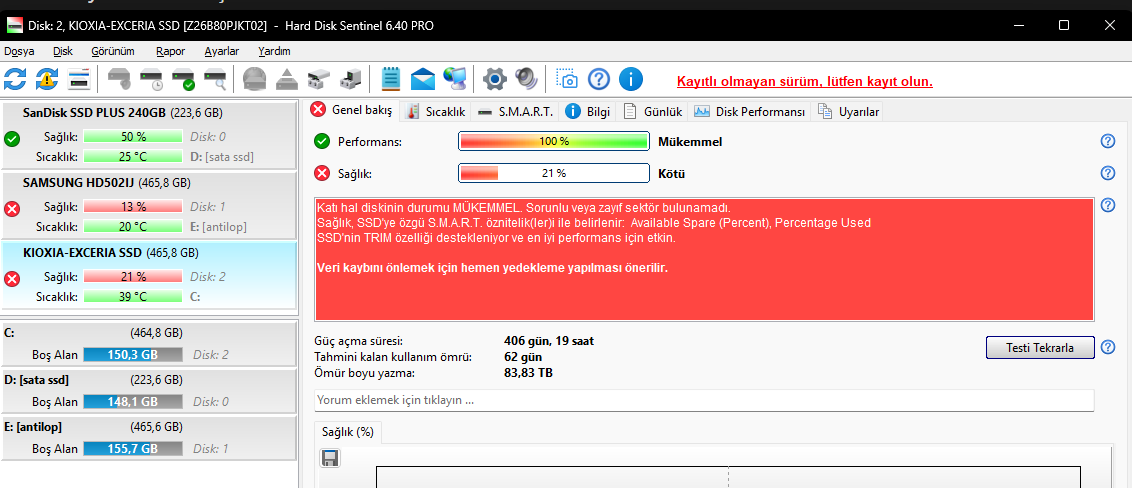Open settings with the gear icon
Viewport: 1132px width, 488px height.
click(495, 79)
